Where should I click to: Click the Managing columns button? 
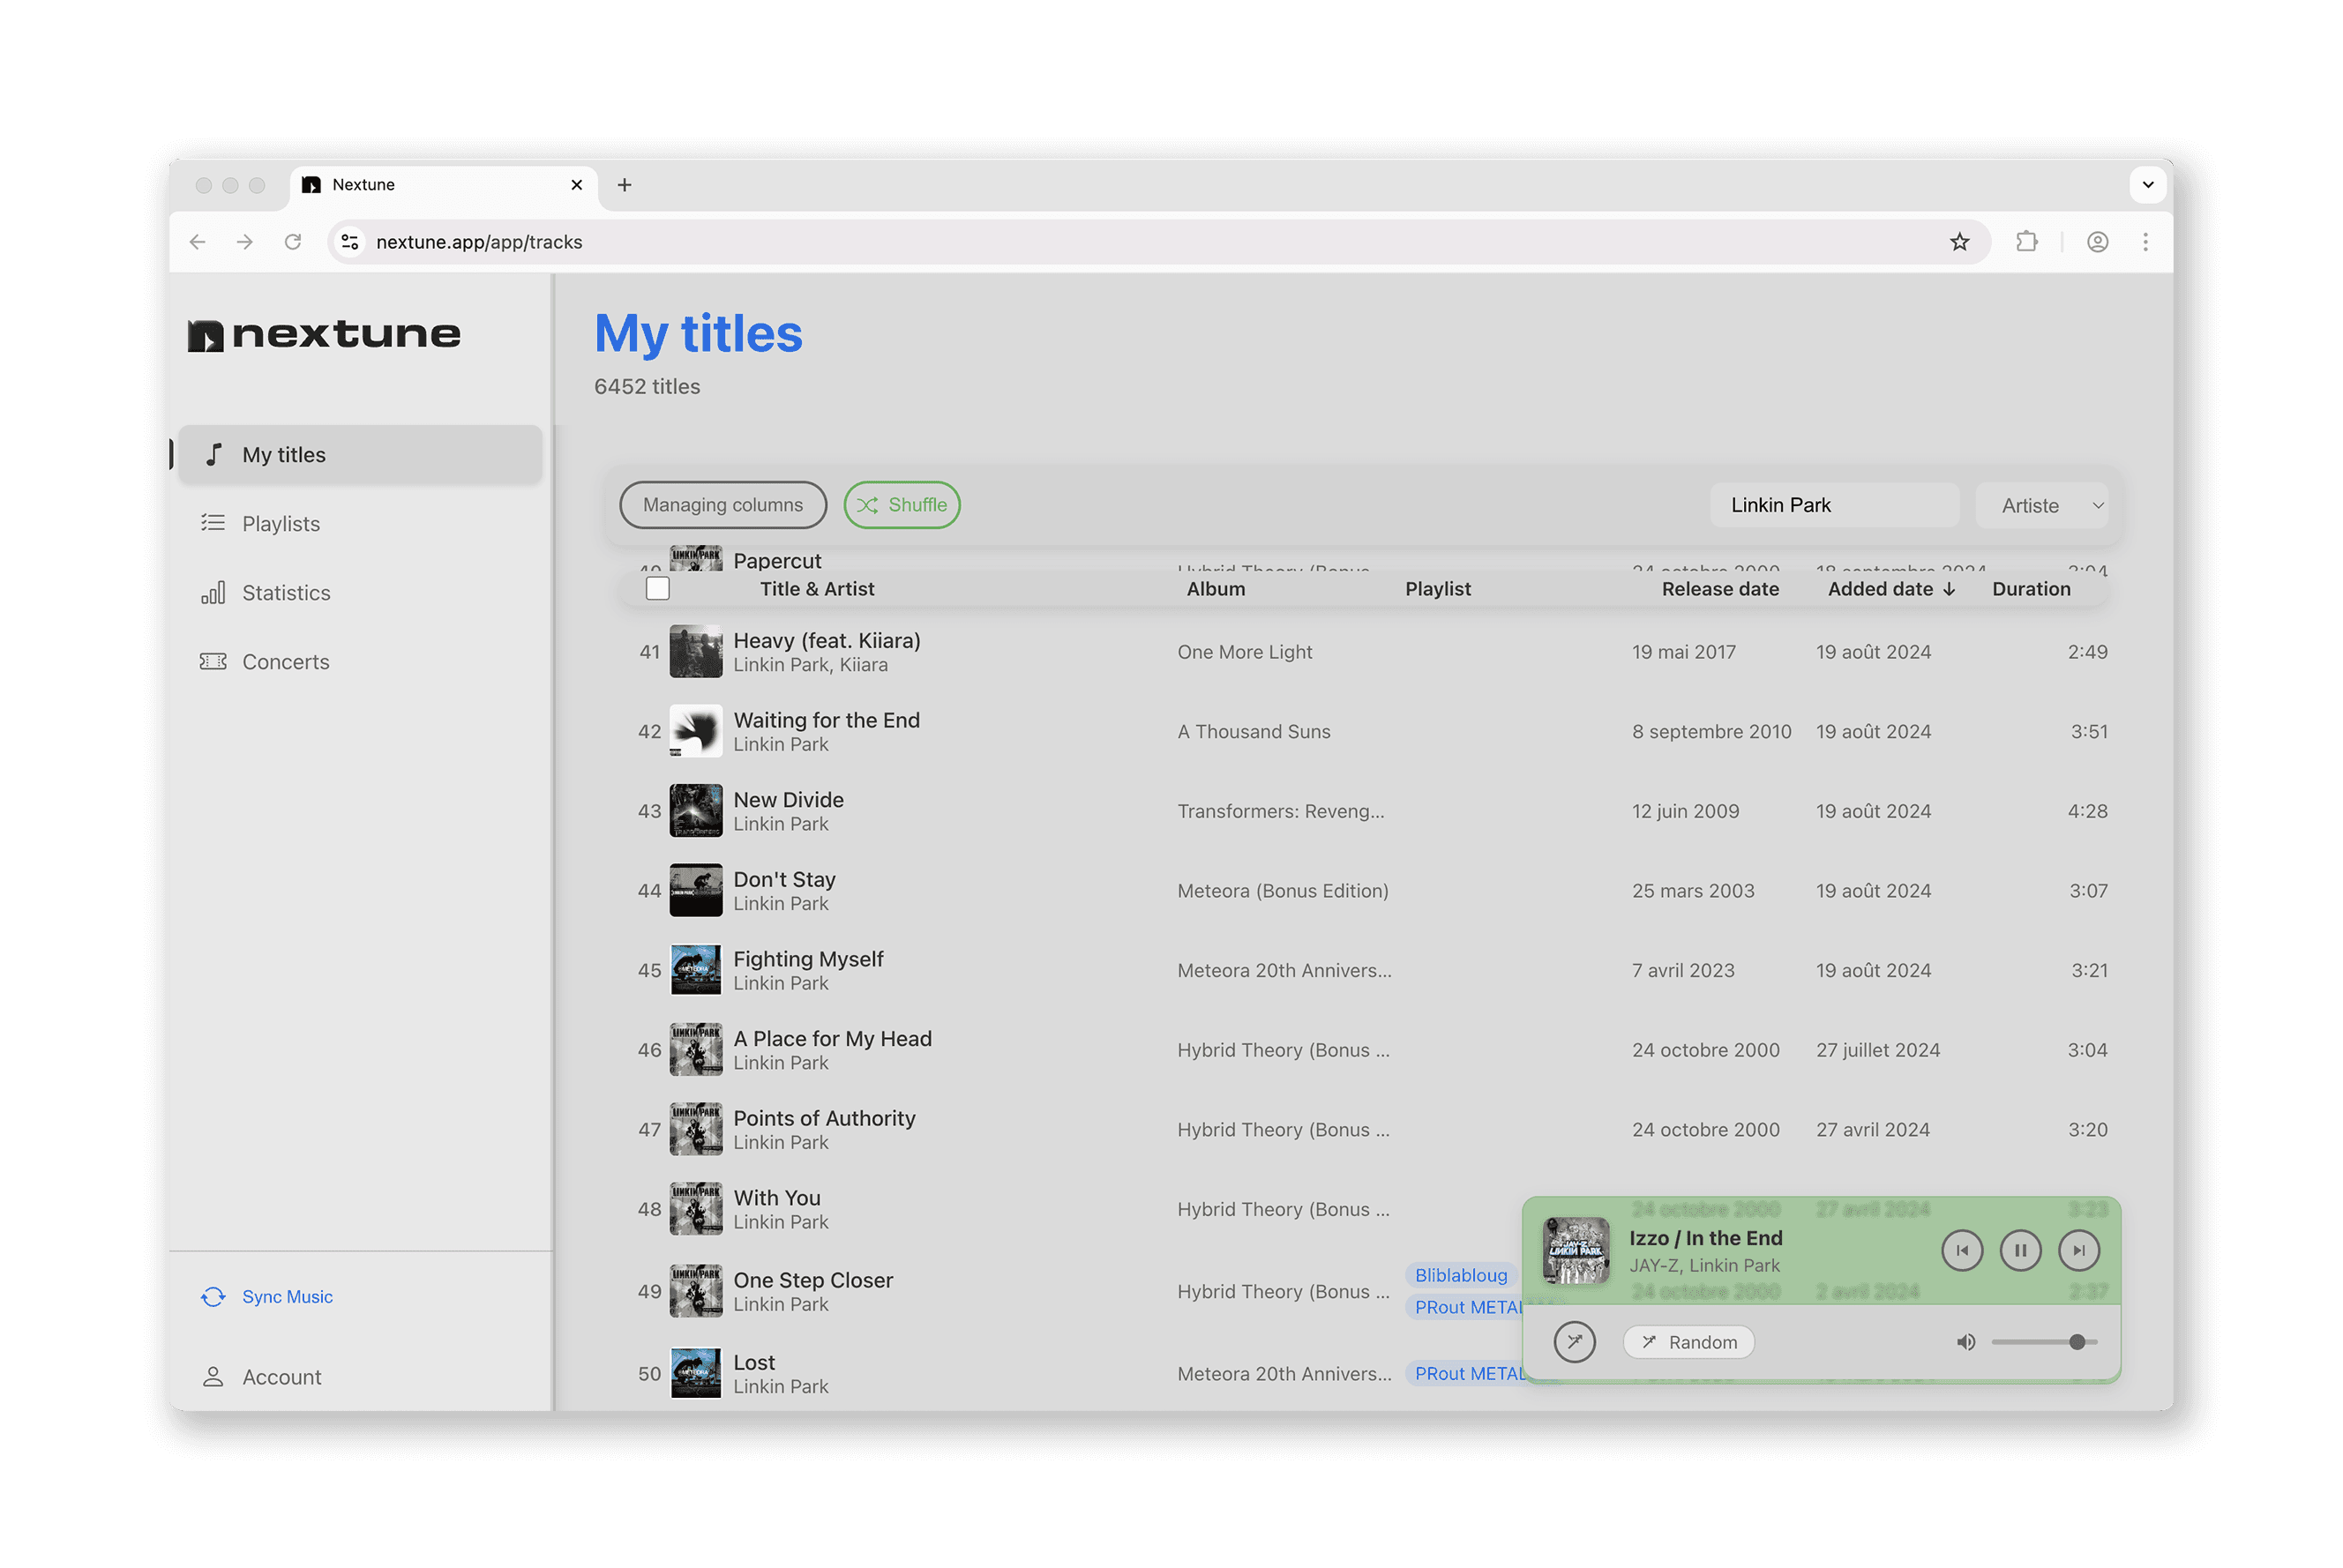722,505
